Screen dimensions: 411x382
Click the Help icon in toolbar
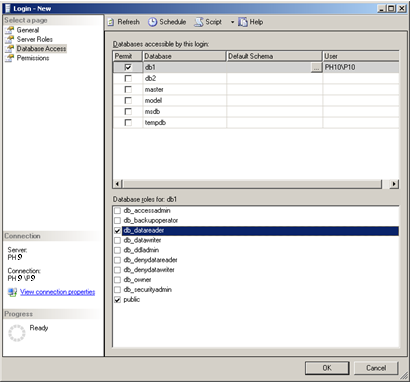pos(243,22)
